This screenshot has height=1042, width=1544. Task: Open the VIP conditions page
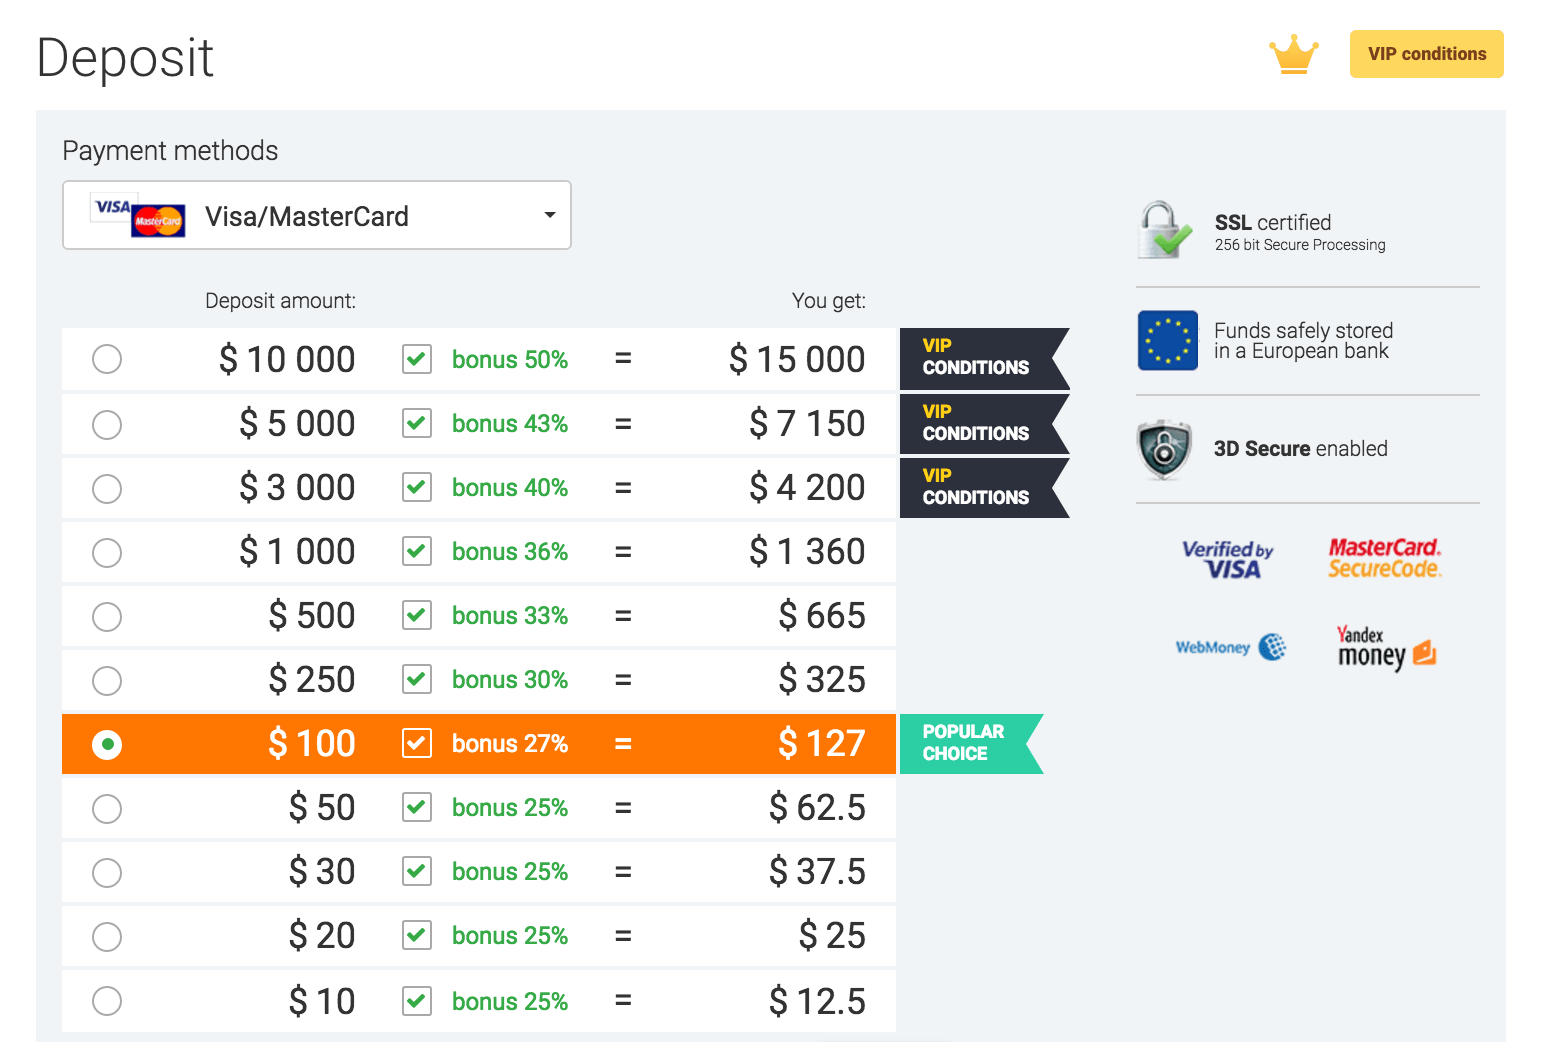[1426, 54]
